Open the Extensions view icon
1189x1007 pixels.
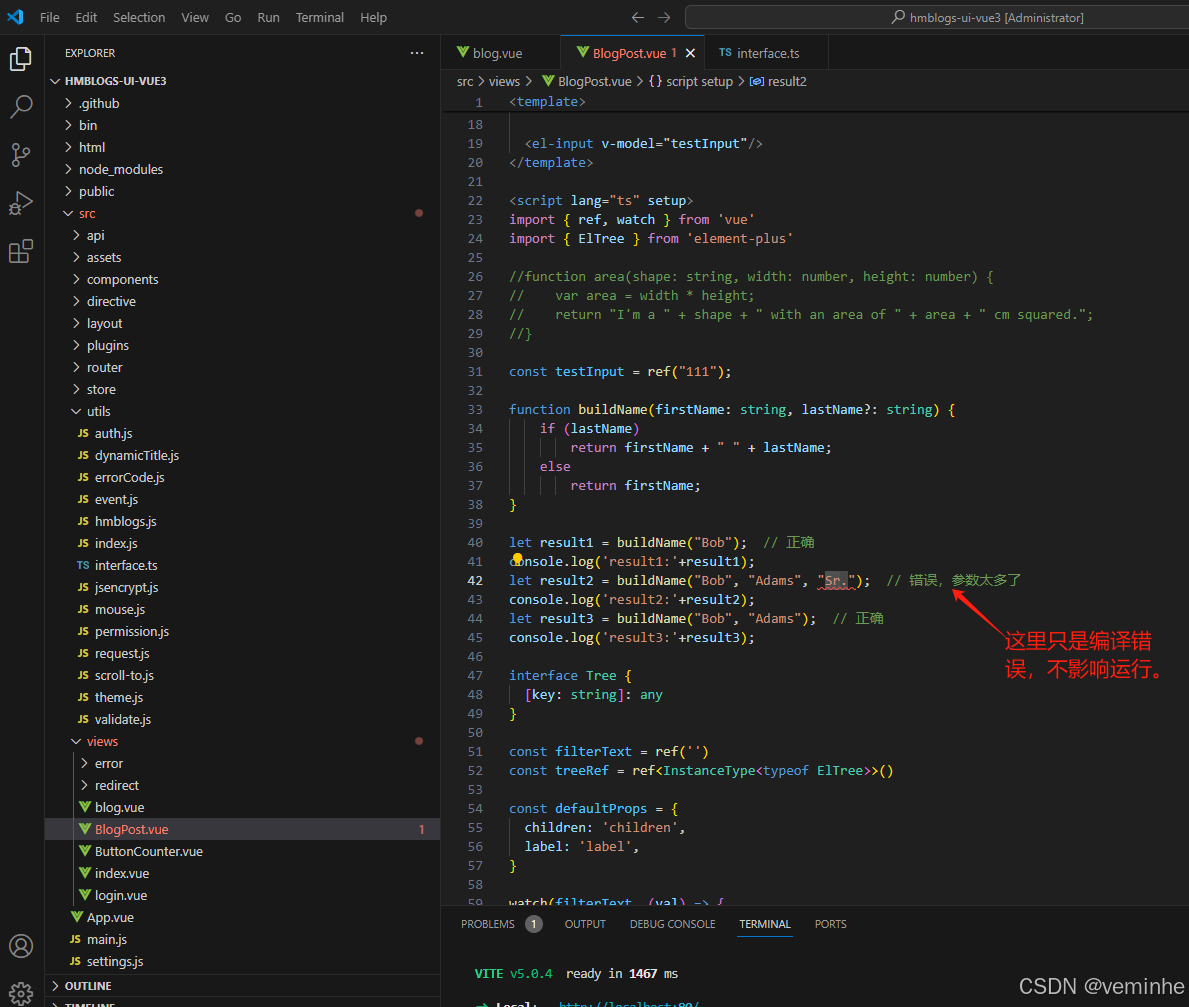pos(21,251)
